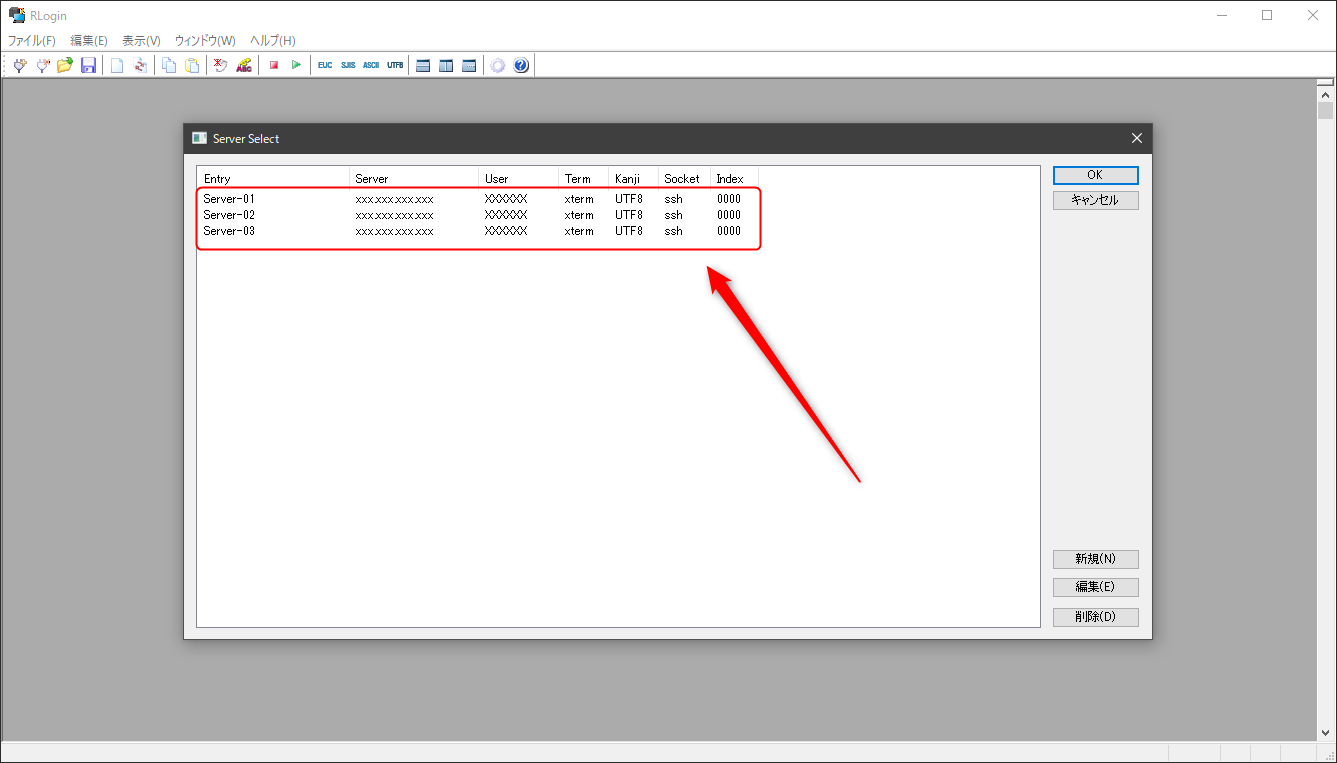Click the paste clipboard toolbar icon

192,65
